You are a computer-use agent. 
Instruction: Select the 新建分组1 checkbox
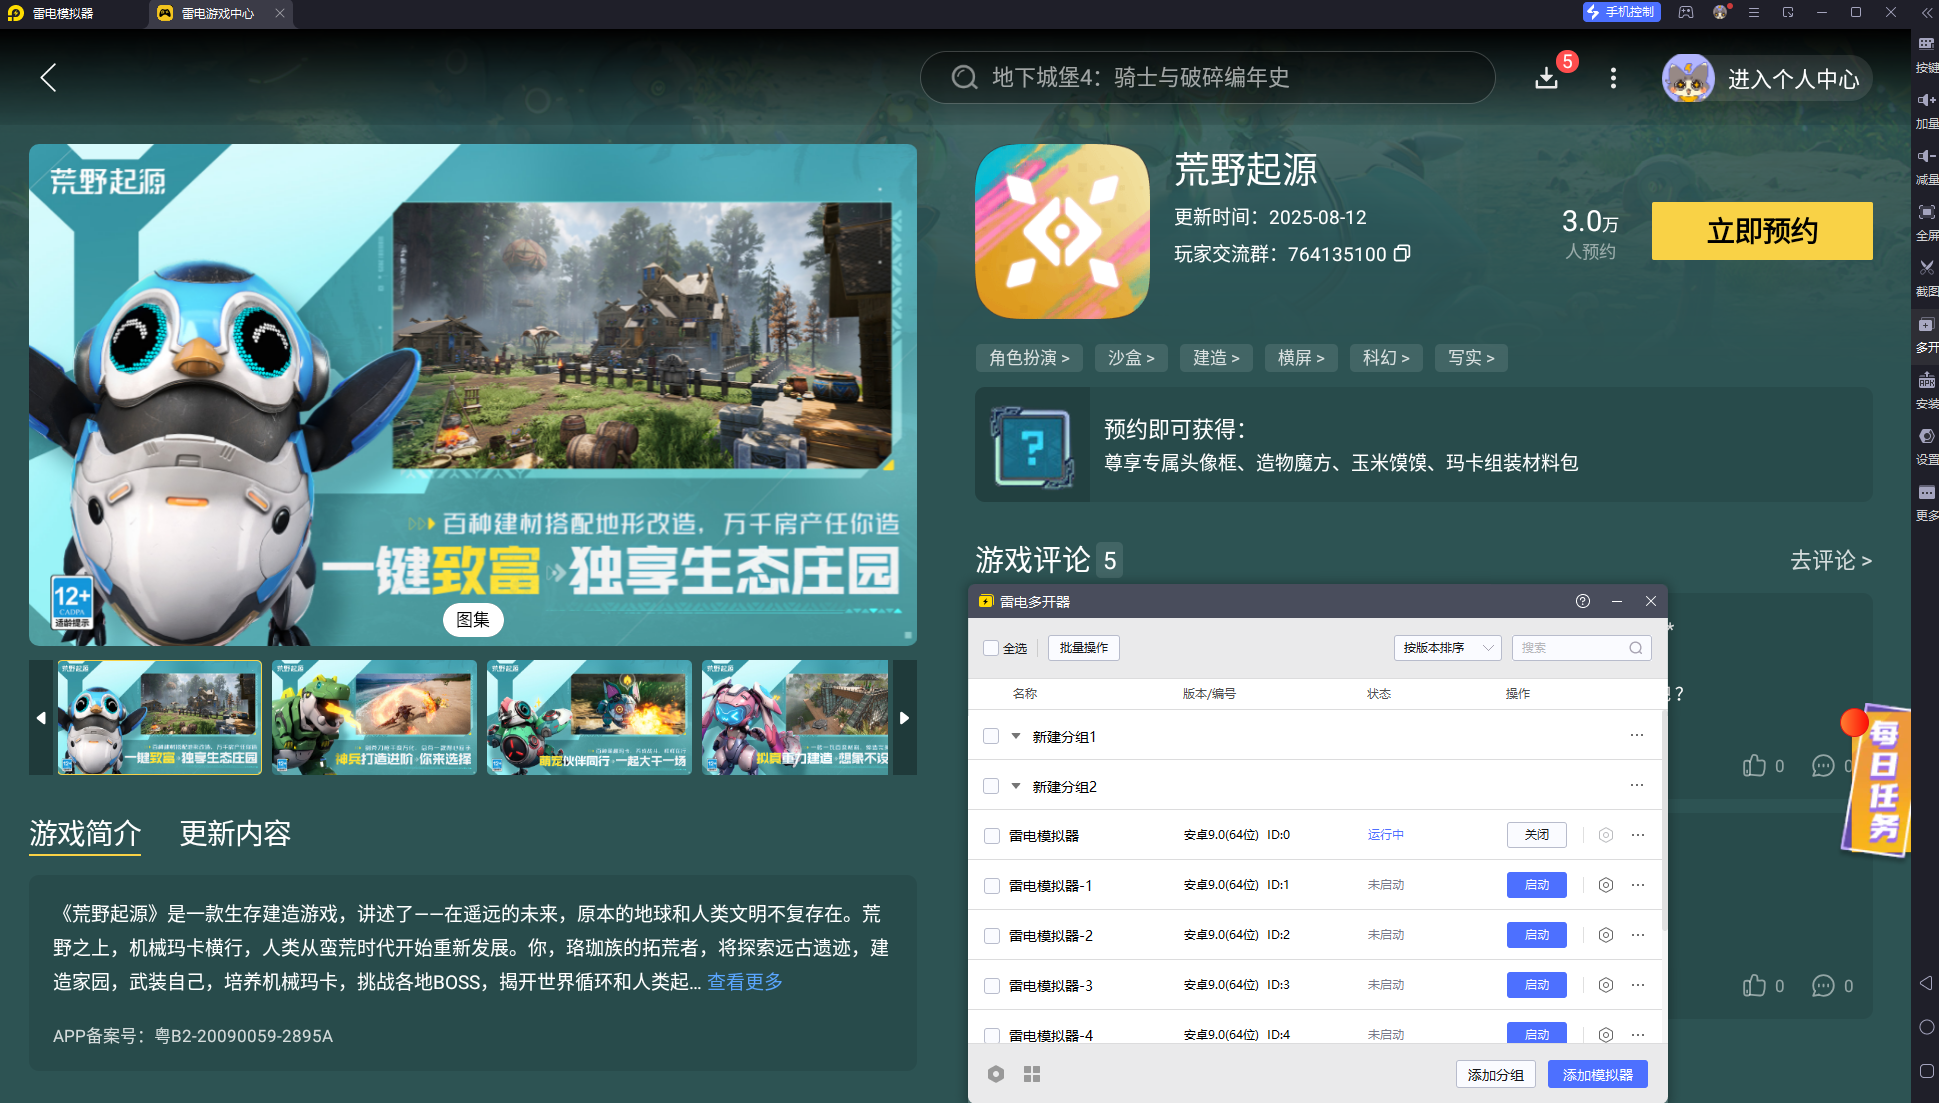(991, 736)
